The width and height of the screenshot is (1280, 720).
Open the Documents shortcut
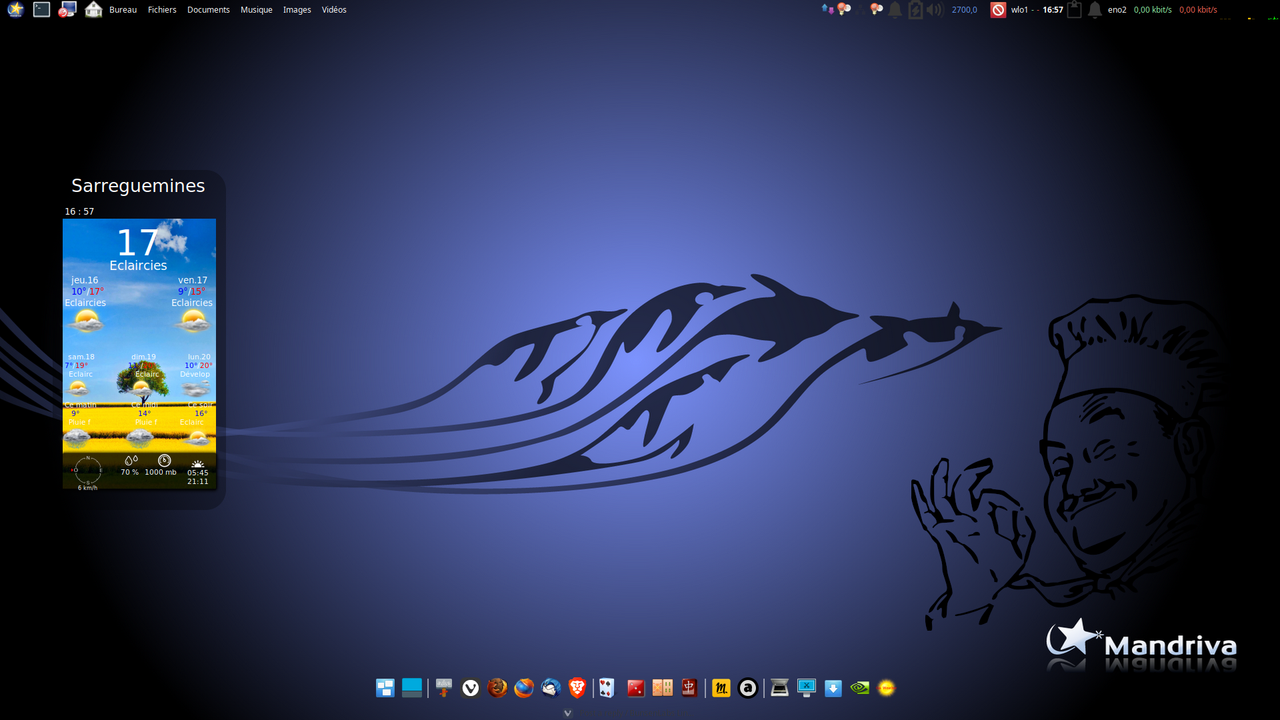pos(208,10)
